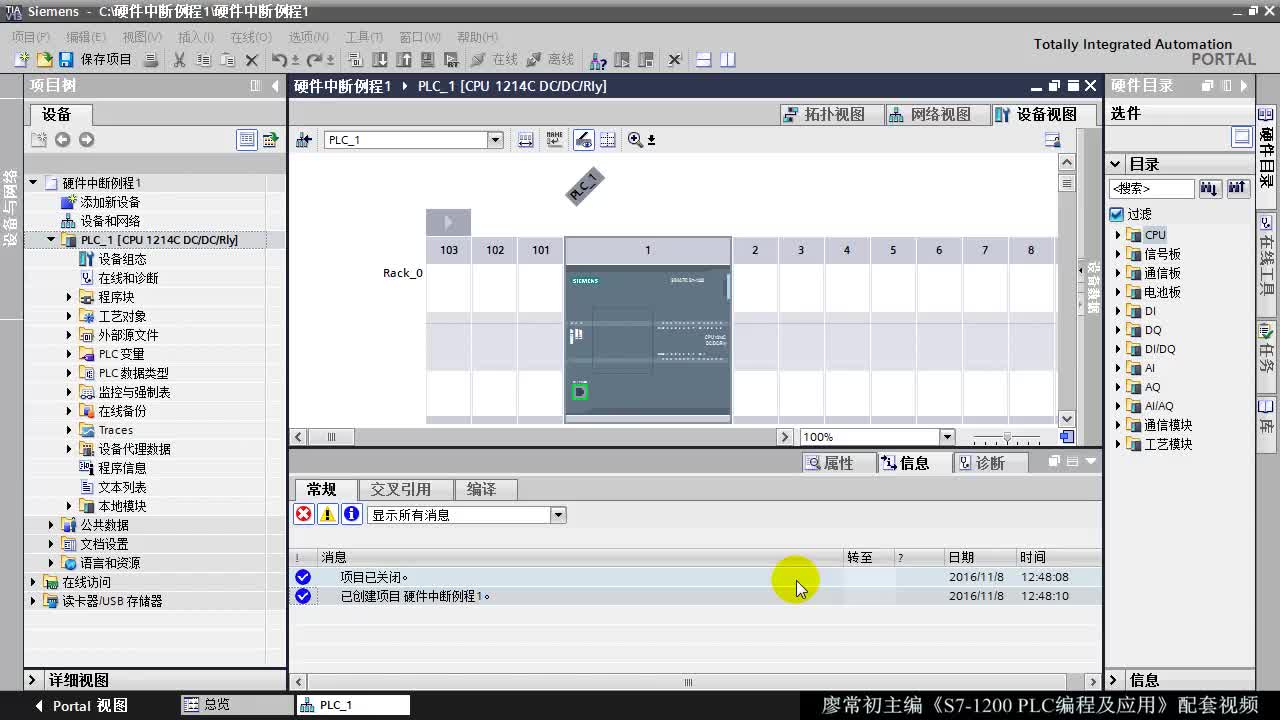The height and width of the screenshot is (720, 1280).
Task: Click the new project icon
Action: (21, 60)
